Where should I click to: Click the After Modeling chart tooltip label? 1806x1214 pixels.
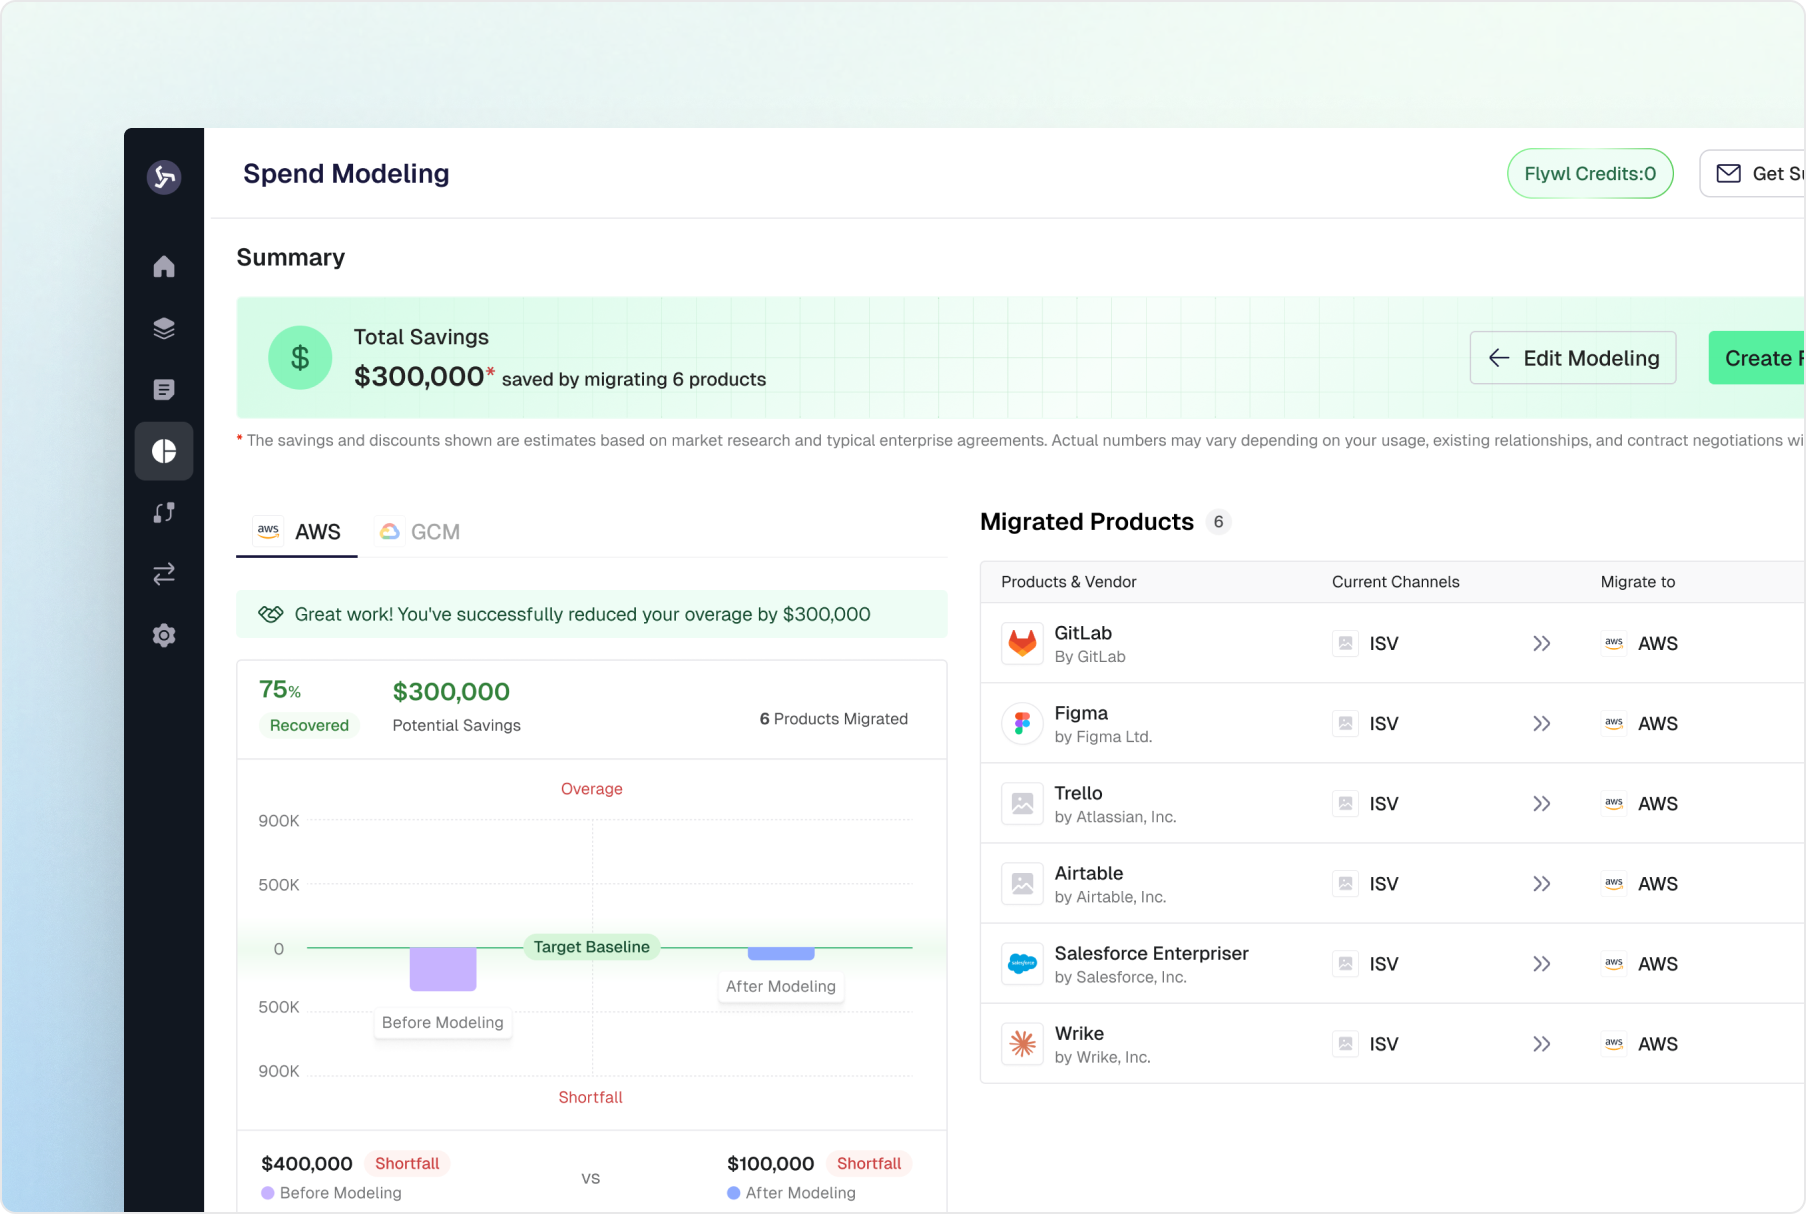point(781,986)
